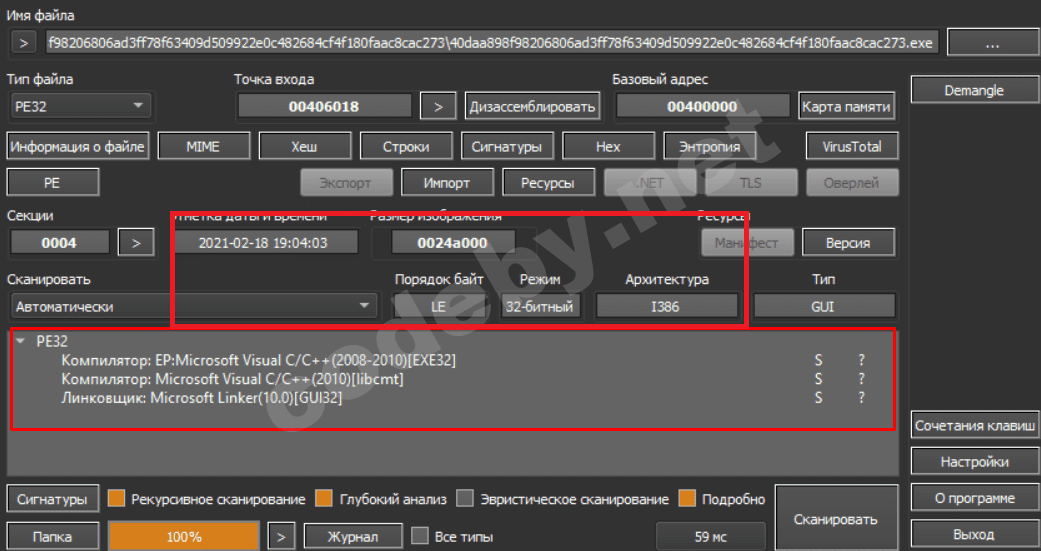Screen dimensions: 1041x551
Task: Open the Автоматически scan mode dropdown
Action: (194, 306)
